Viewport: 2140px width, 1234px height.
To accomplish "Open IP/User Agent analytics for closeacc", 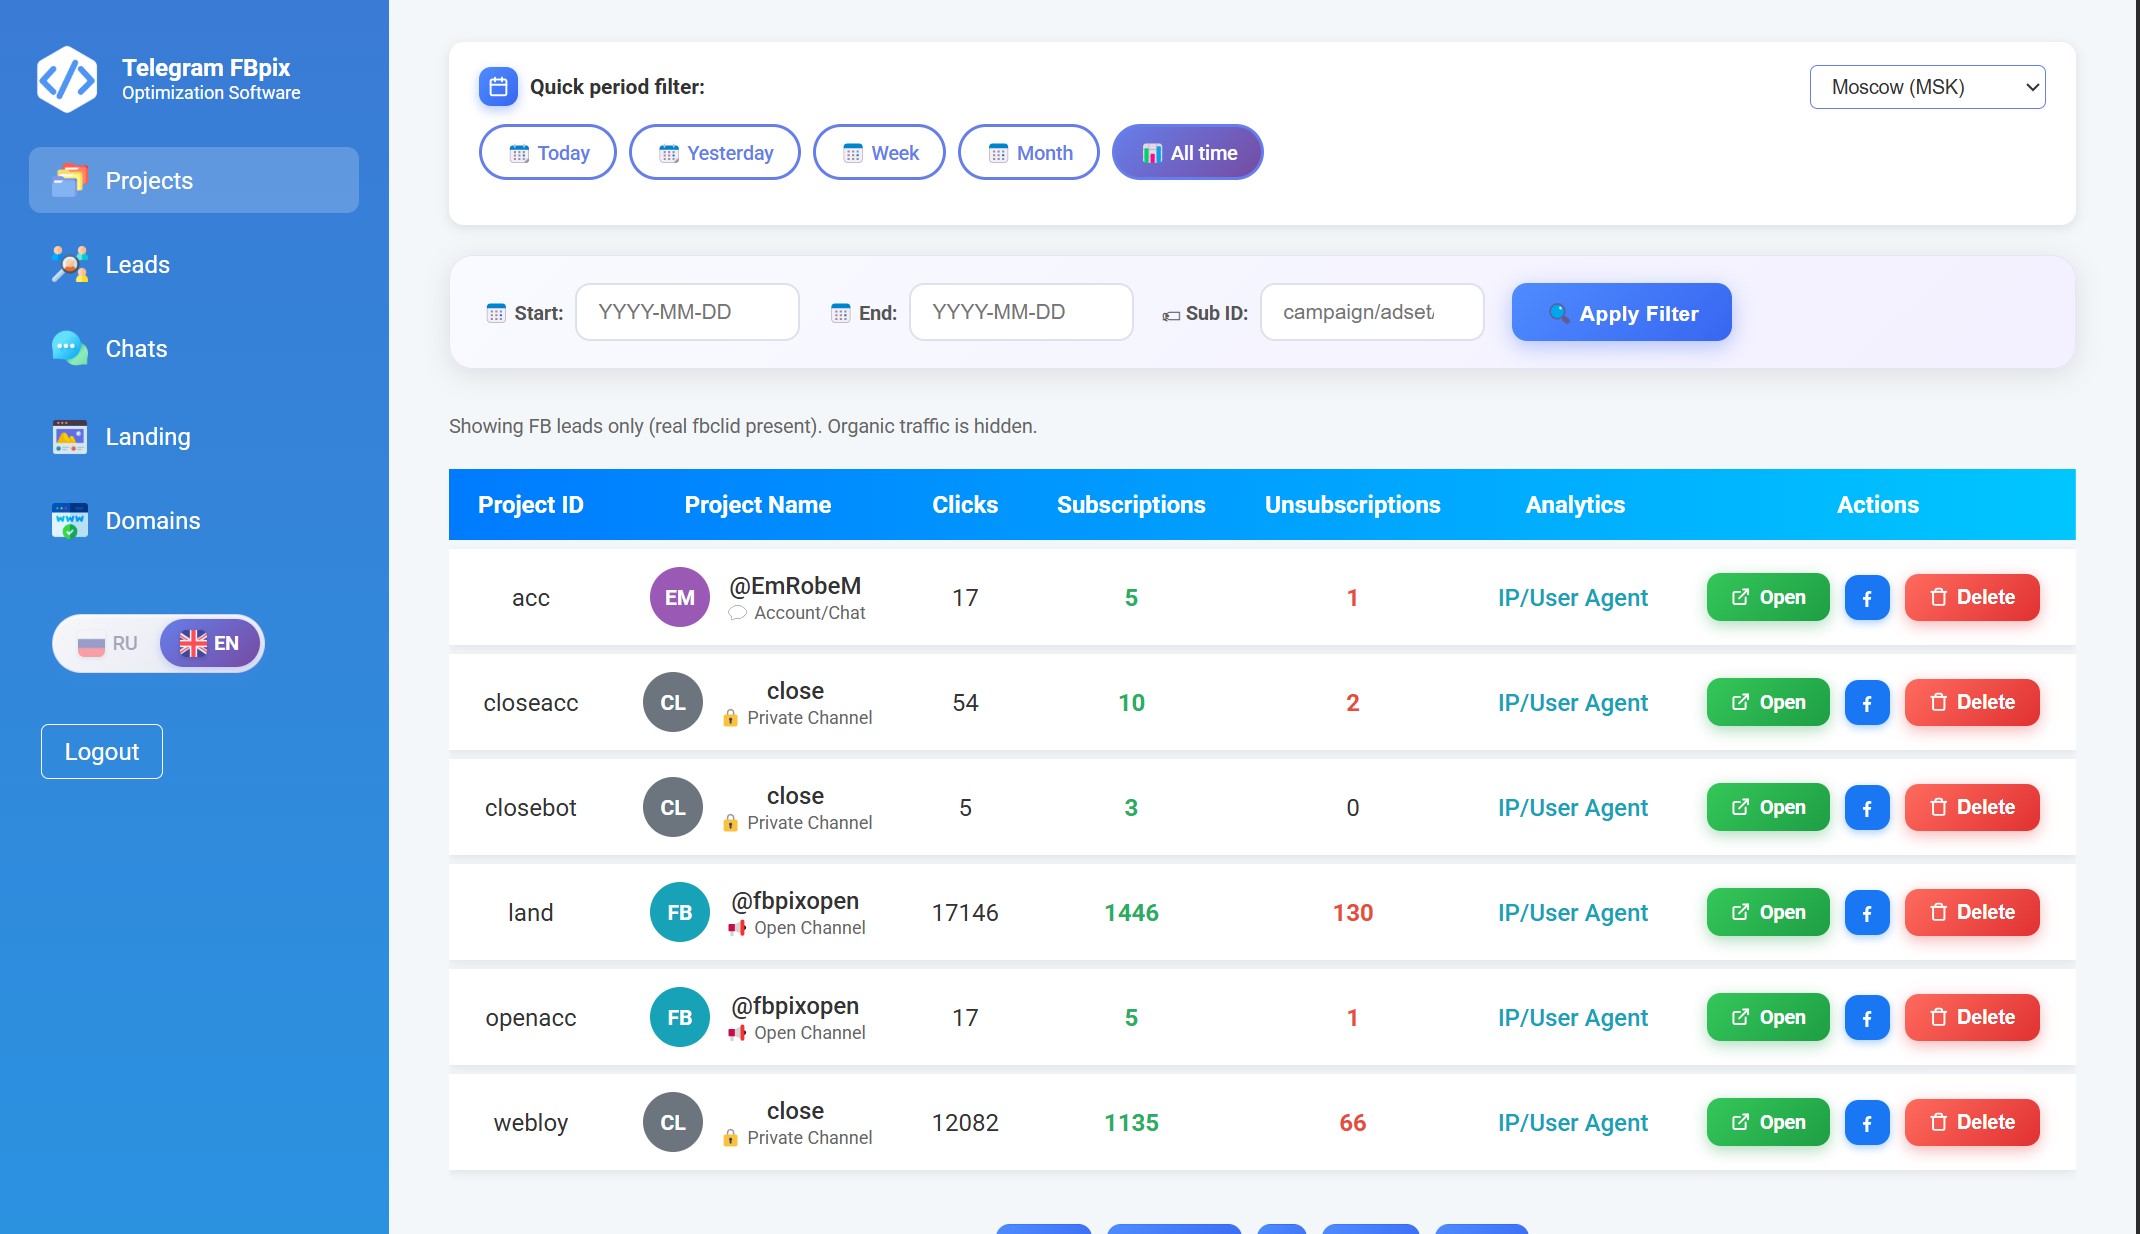I will 1573,703.
